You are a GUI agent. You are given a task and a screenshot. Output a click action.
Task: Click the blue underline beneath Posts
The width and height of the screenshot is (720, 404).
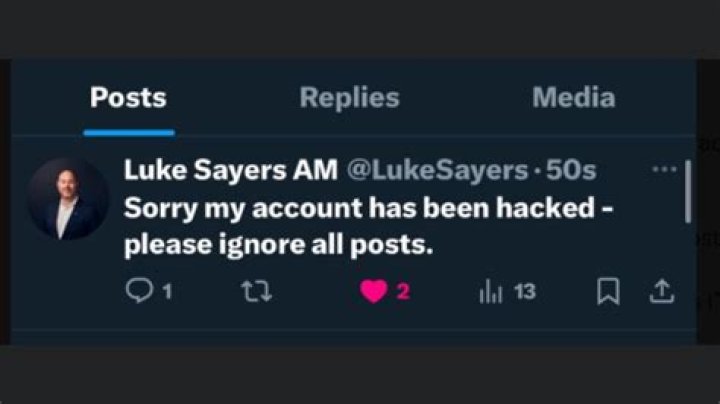point(129,131)
